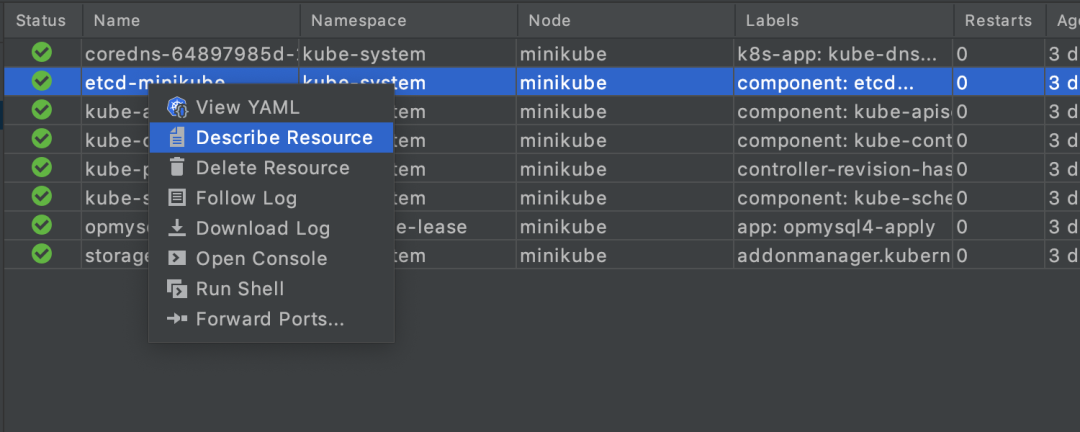Click the Describe Resource document icon
The width and height of the screenshot is (1080, 432).
point(177,138)
